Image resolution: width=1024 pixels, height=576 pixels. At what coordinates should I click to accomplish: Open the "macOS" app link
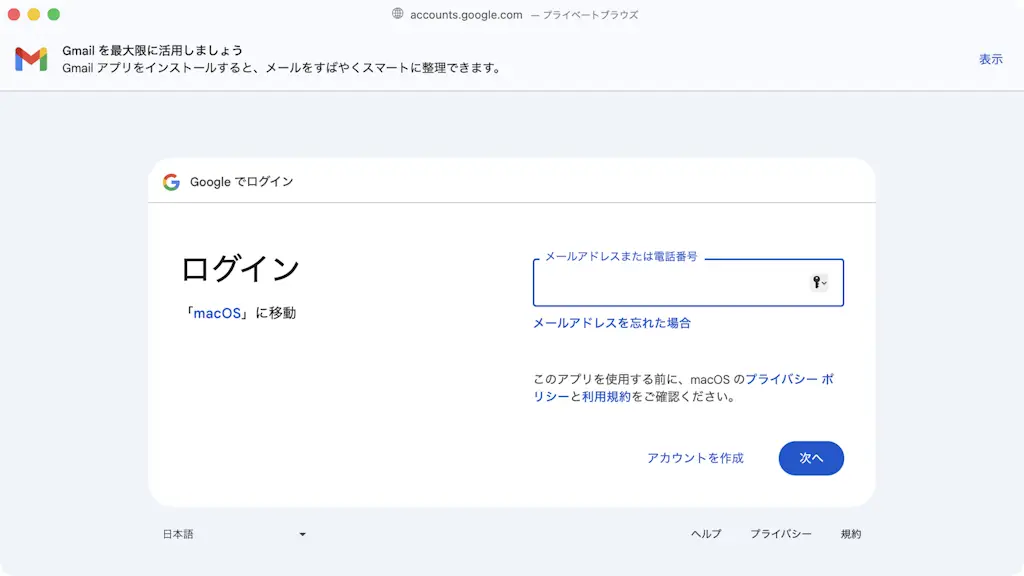tap(217, 313)
